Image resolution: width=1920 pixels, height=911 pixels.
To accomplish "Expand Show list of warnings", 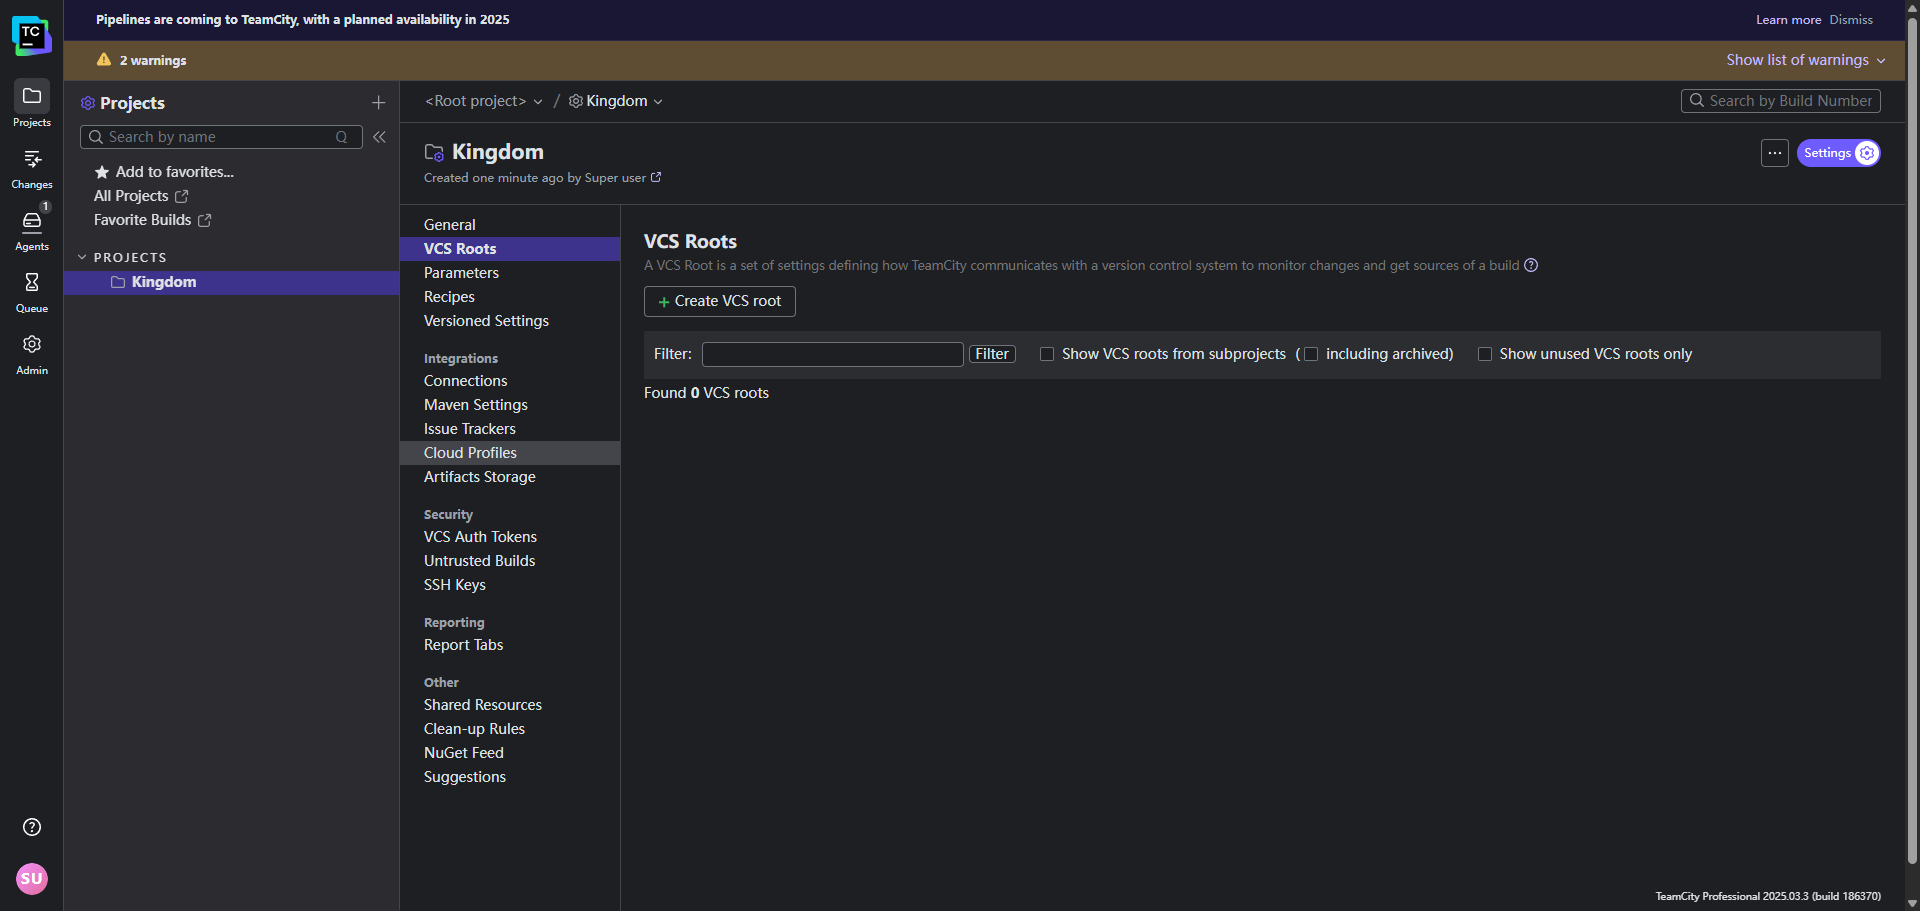I will [1805, 60].
